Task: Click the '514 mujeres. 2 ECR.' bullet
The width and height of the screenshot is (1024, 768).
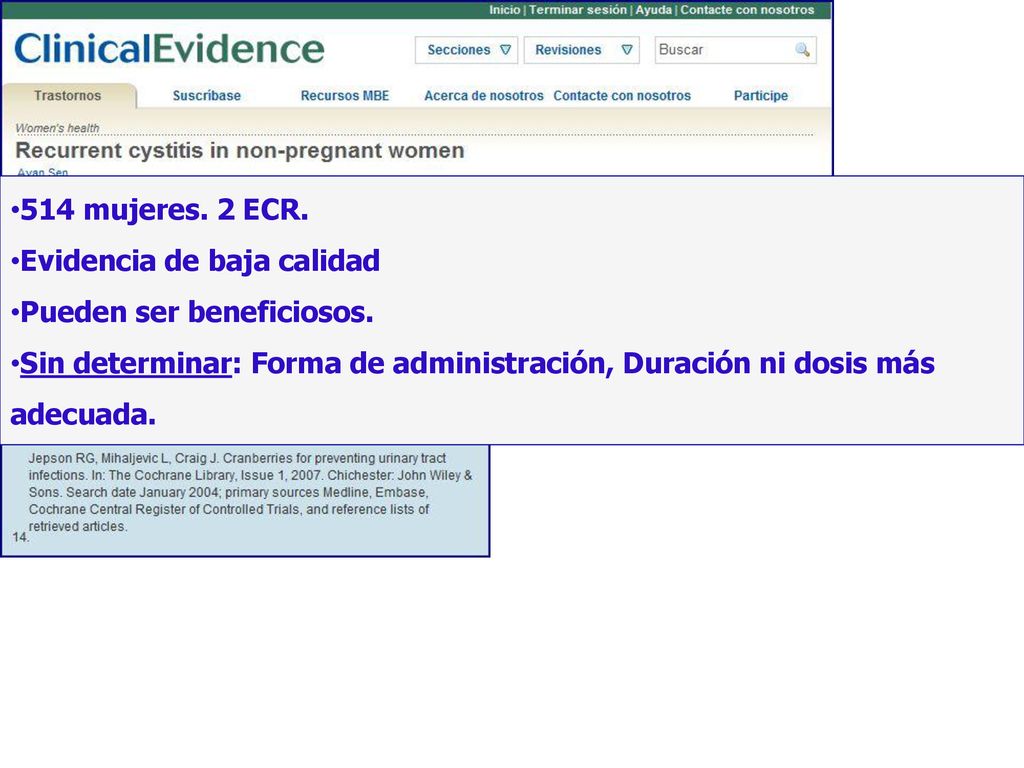Action: pyautogui.click(x=159, y=210)
